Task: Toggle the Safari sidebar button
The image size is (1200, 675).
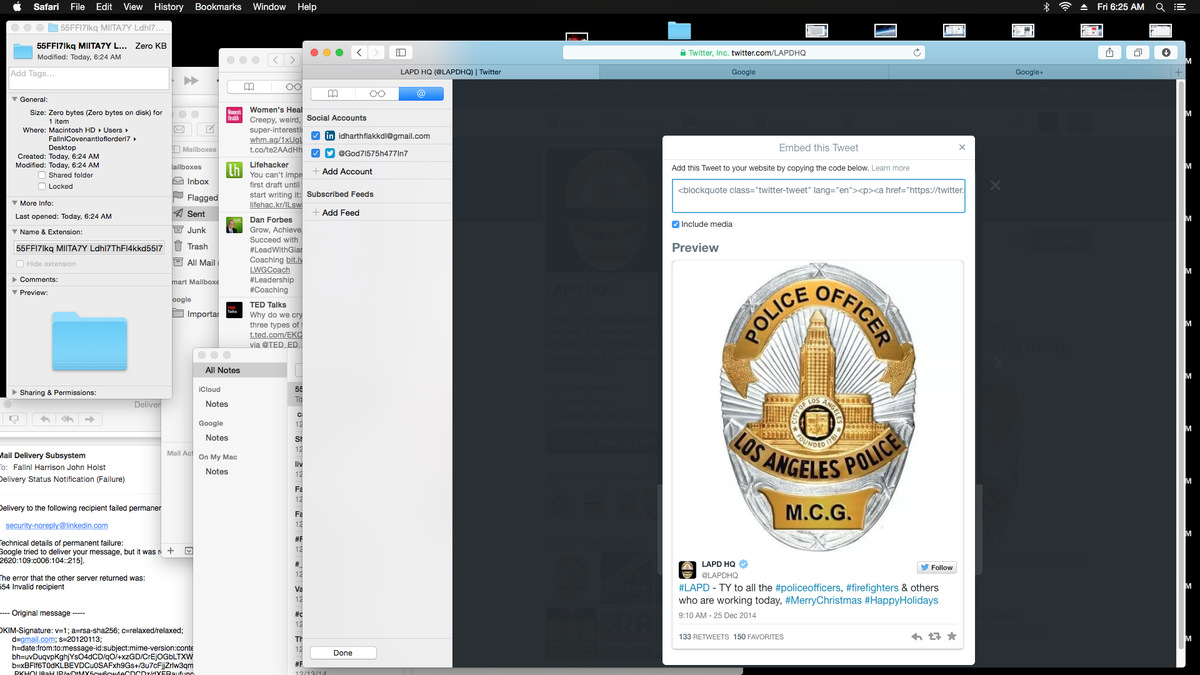Action: (401, 52)
